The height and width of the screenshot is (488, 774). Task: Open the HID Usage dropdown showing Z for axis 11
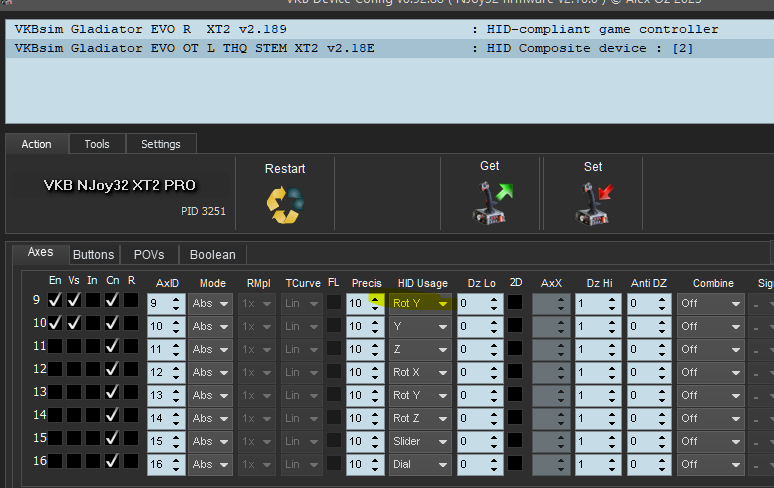(x=420, y=349)
